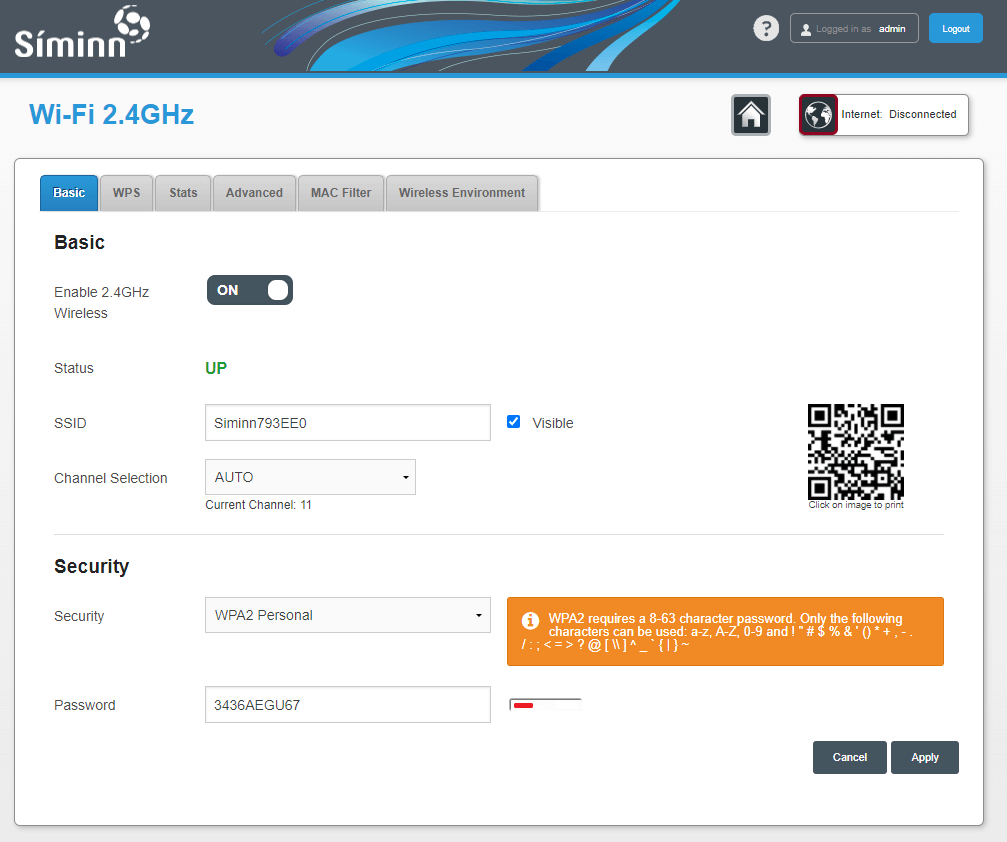Click the Cancel button
The width and height of the screenshot is (1007, 842).
[849, 757]
